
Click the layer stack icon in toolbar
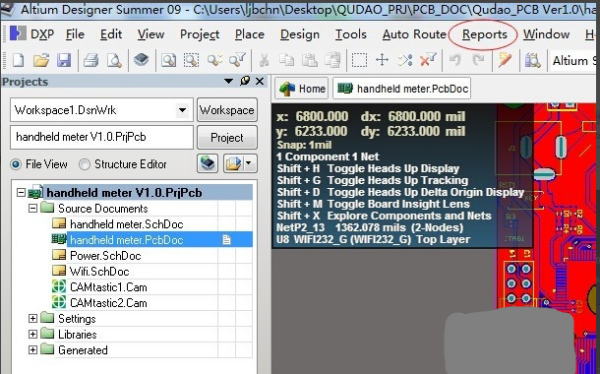coord(141,60)
